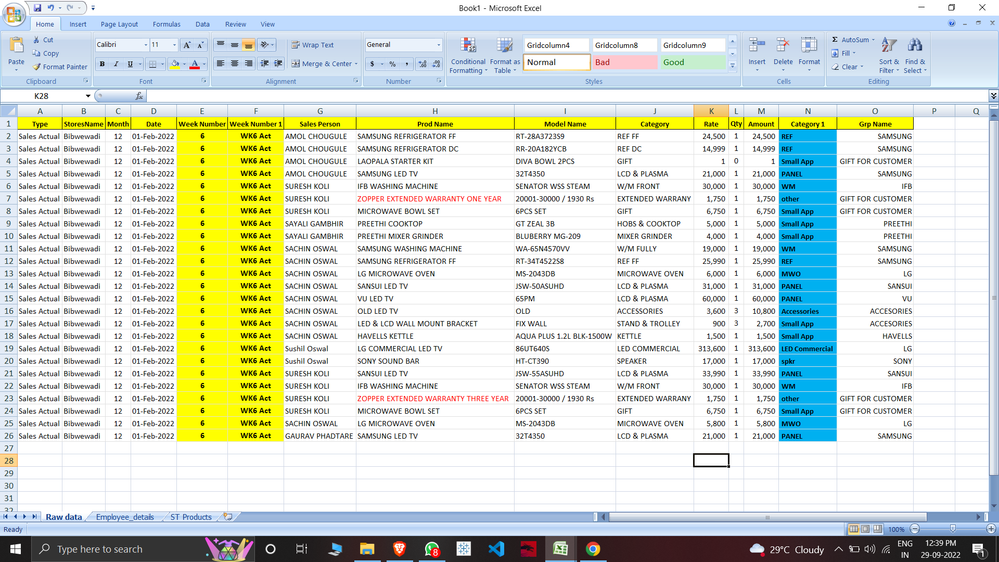This screenshot has height=562, width=999.
Task: Open the Clear dropdown
Action: click(x=847, y=67)
